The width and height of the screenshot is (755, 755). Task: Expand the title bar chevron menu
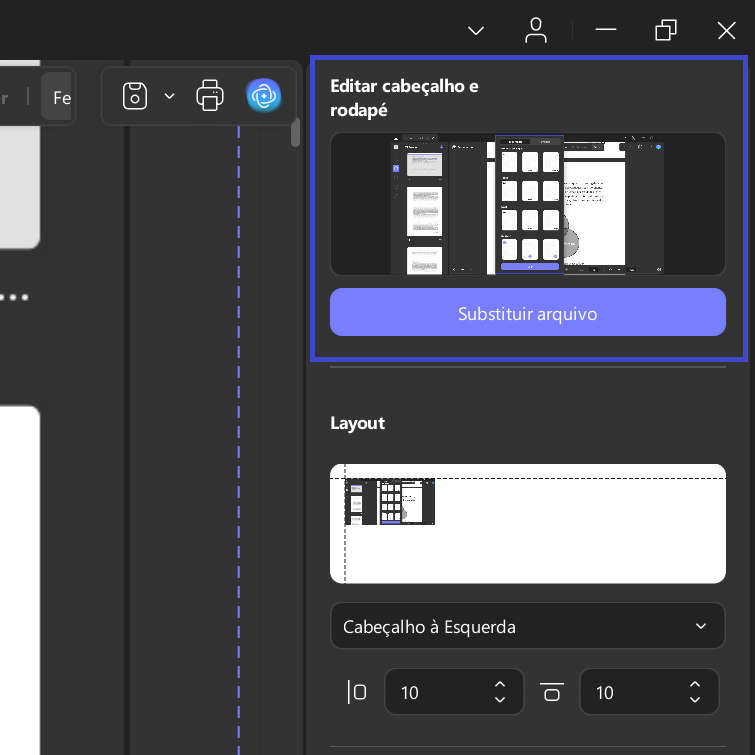pos(476,31)
